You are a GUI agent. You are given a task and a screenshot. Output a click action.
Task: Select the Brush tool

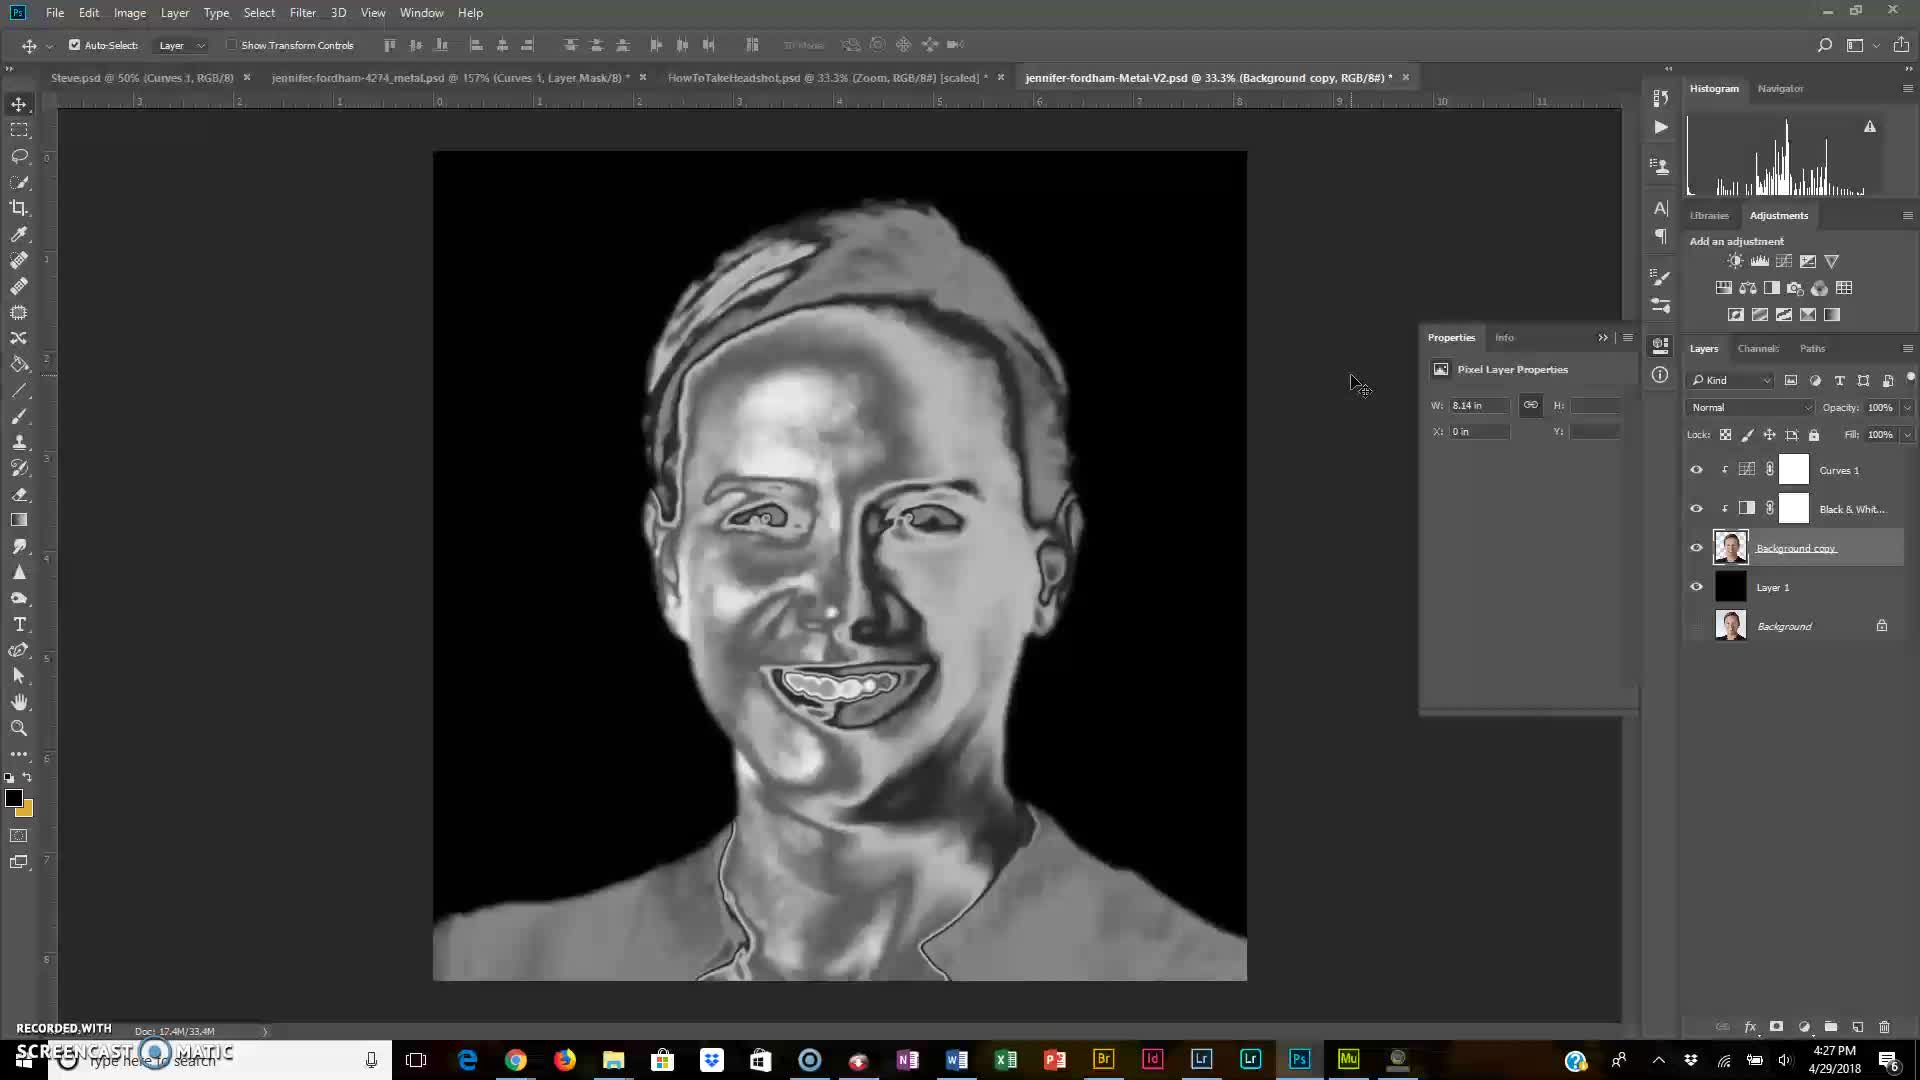pyautogui.click(x=19, y=416)
